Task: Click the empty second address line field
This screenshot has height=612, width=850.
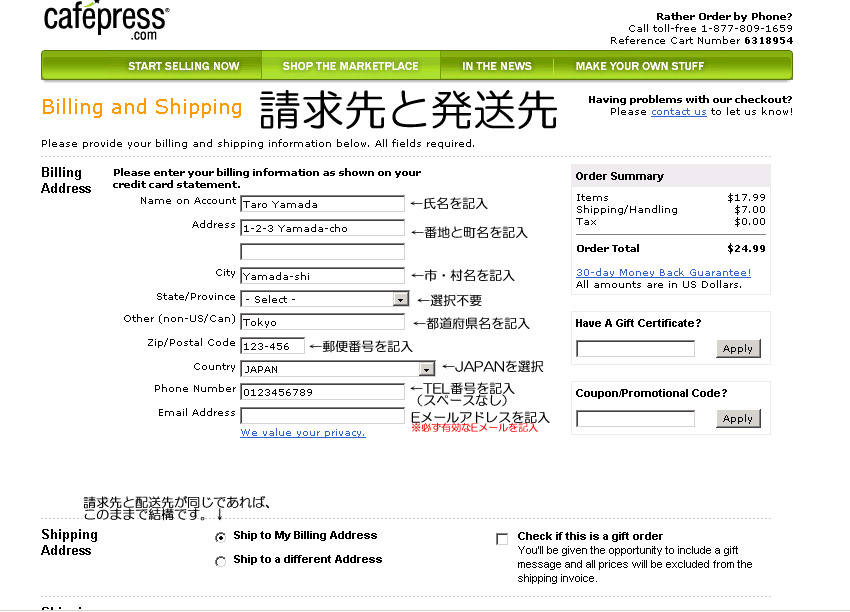Action: coord(323,252)
